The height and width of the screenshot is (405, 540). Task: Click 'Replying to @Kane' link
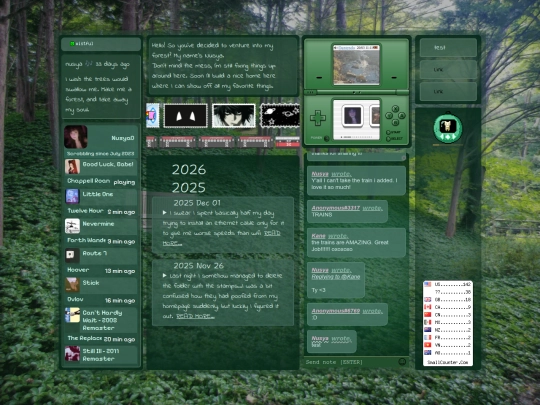336,277
